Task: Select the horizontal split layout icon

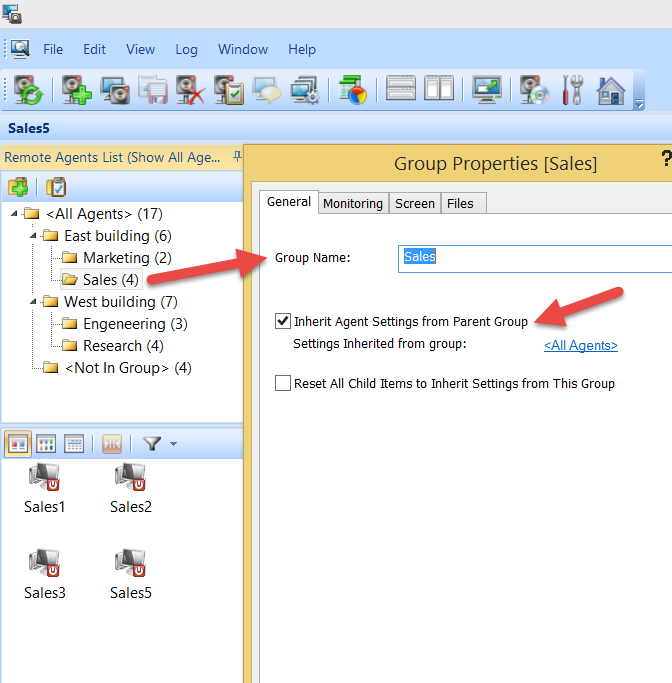Action: tap(401, 88)
